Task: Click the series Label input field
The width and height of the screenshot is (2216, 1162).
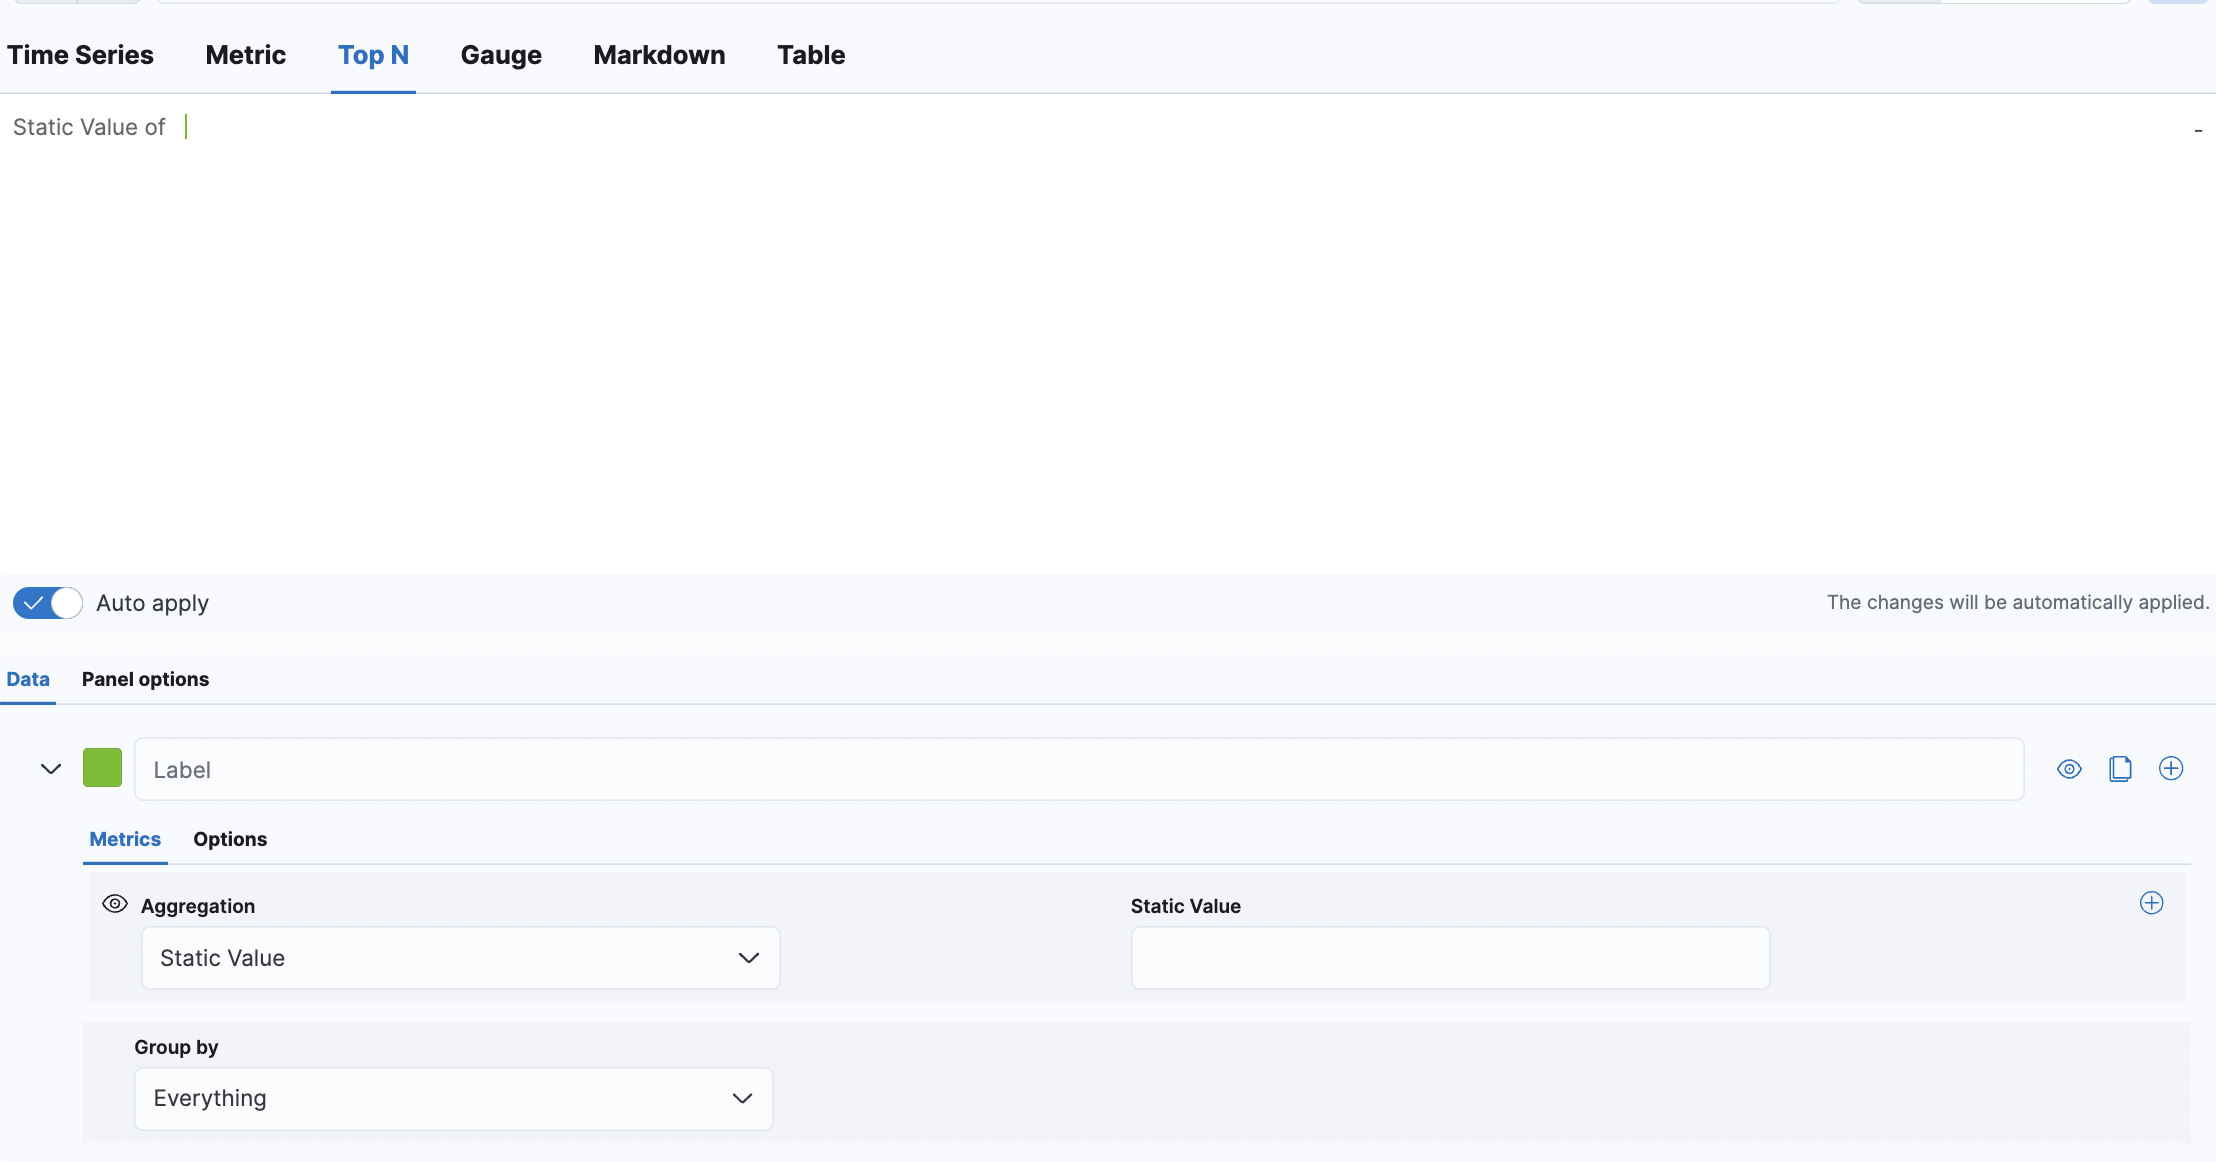Action: tap(1078, 769)
